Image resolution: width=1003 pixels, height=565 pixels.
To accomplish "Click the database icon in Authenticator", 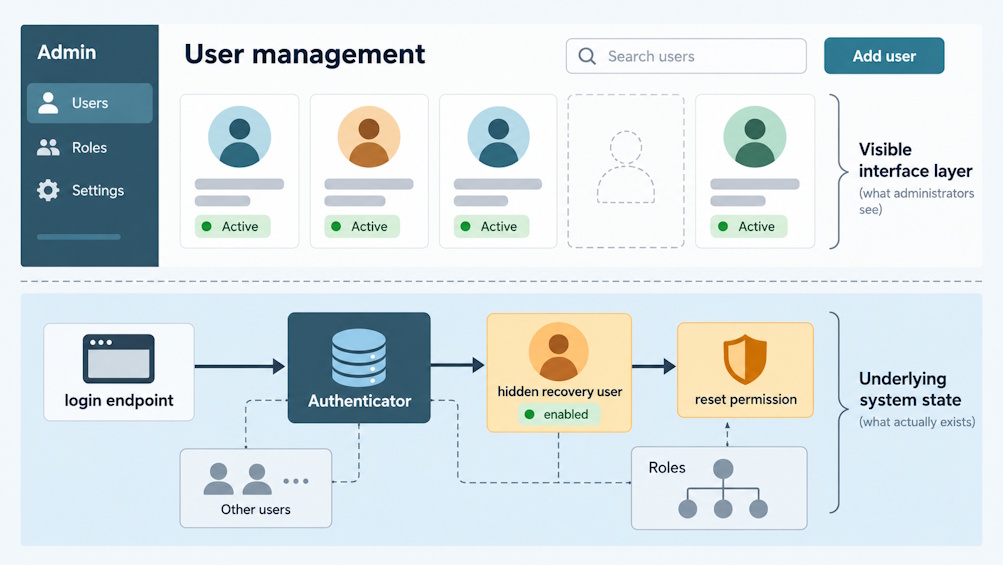I will [x=359, y=358].
